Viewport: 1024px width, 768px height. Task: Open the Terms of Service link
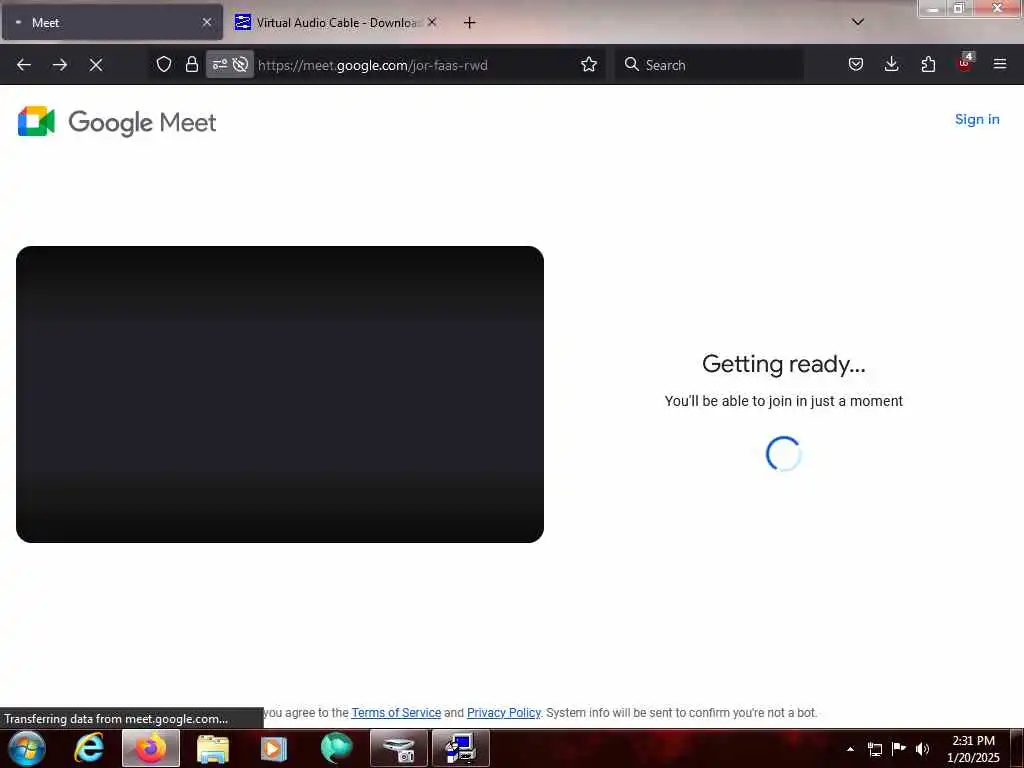396,712
